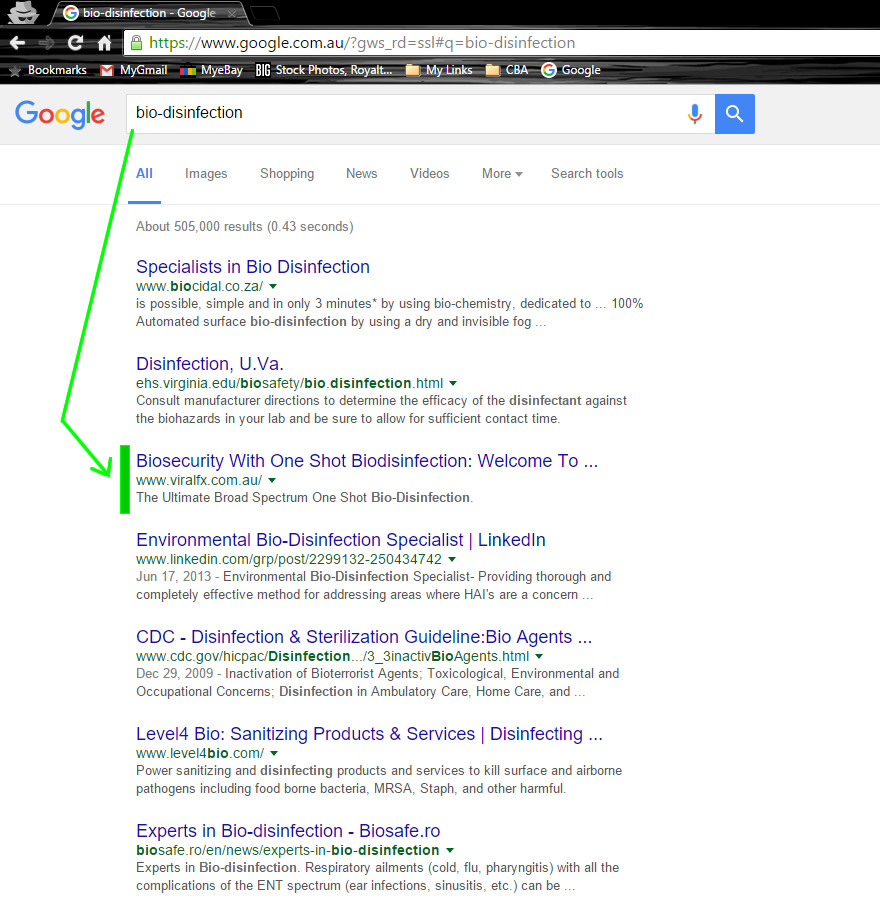Click the browser back arrow
This screenshot has width=880, height=904.
pos(17,43)
